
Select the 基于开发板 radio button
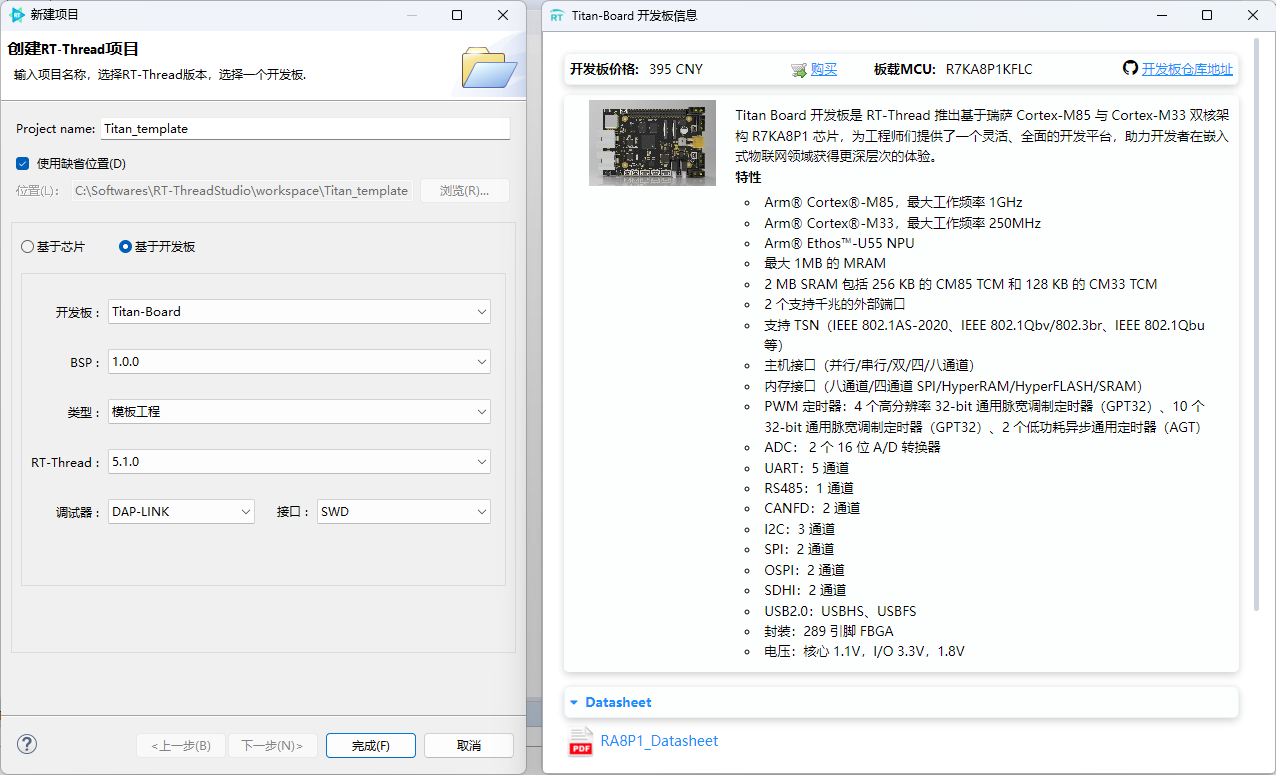(125, 247)
